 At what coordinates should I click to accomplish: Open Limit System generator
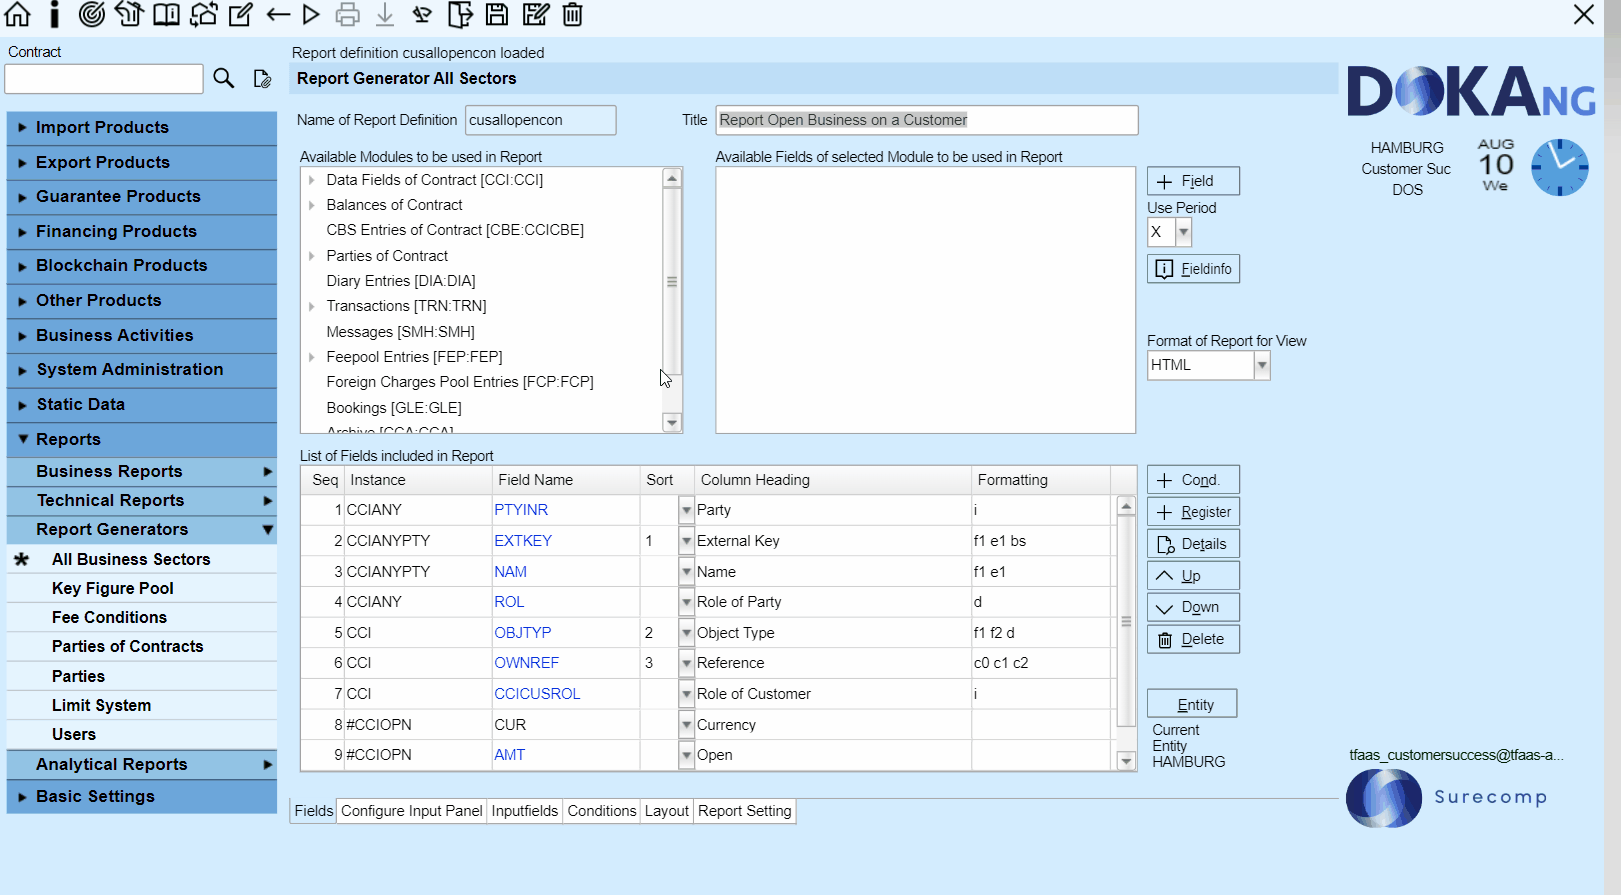coord(142,705)
